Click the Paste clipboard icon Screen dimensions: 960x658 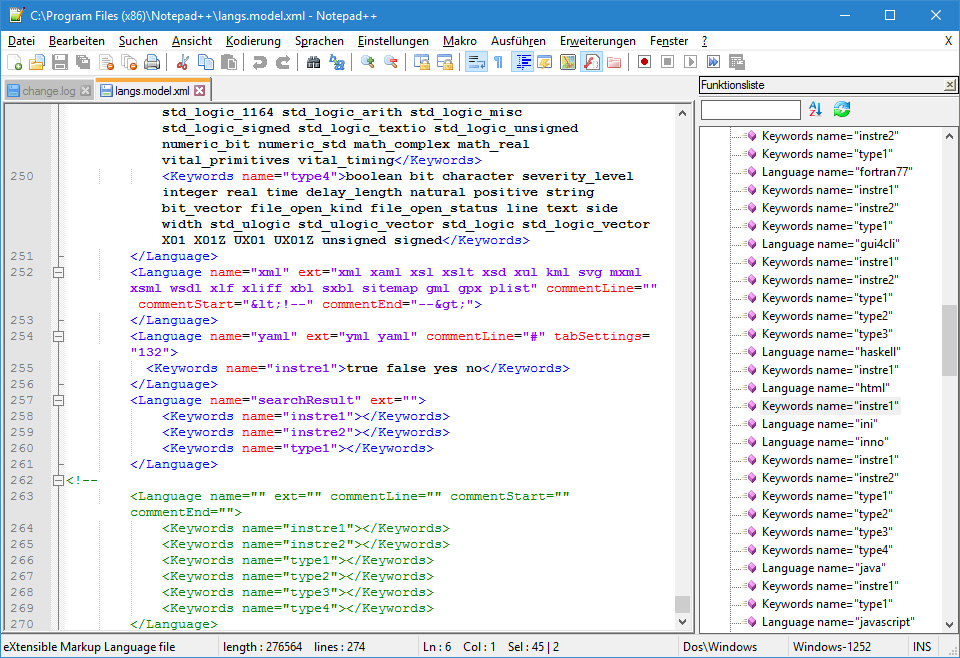[x=228, y=62]
